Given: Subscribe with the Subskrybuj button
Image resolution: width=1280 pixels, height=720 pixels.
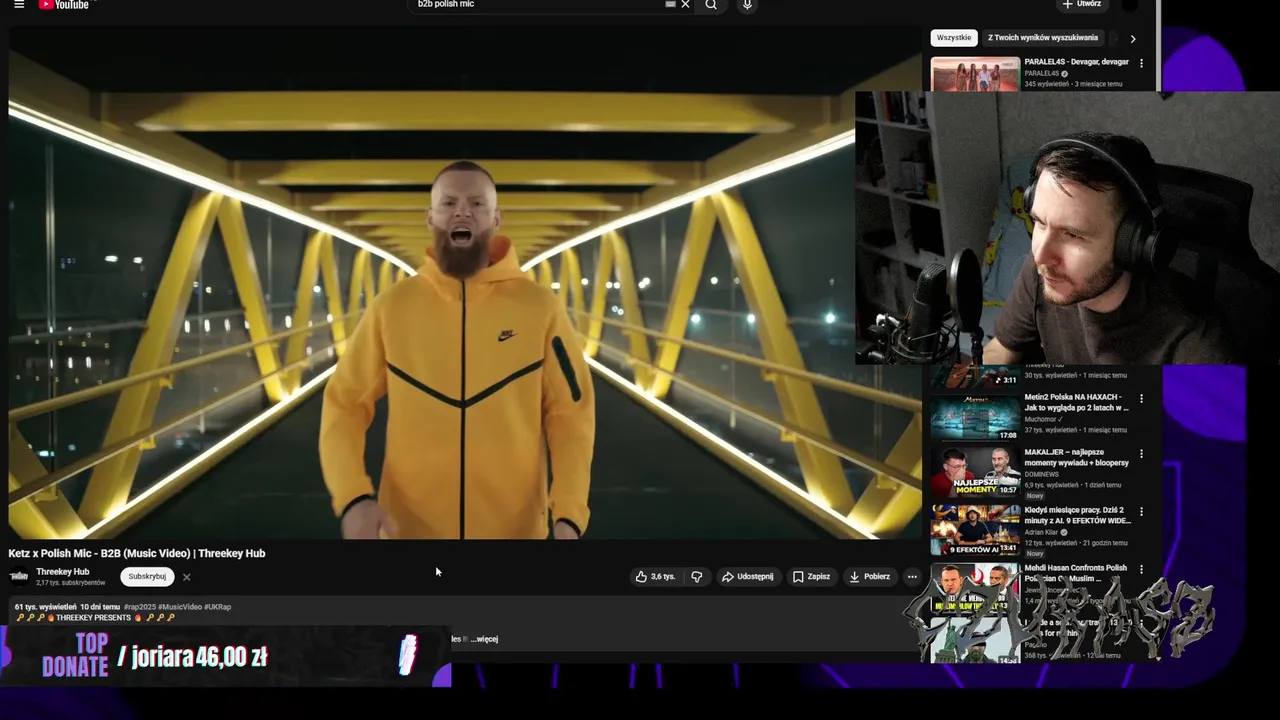Looking at the screenshot, I should tap(147, 577).
